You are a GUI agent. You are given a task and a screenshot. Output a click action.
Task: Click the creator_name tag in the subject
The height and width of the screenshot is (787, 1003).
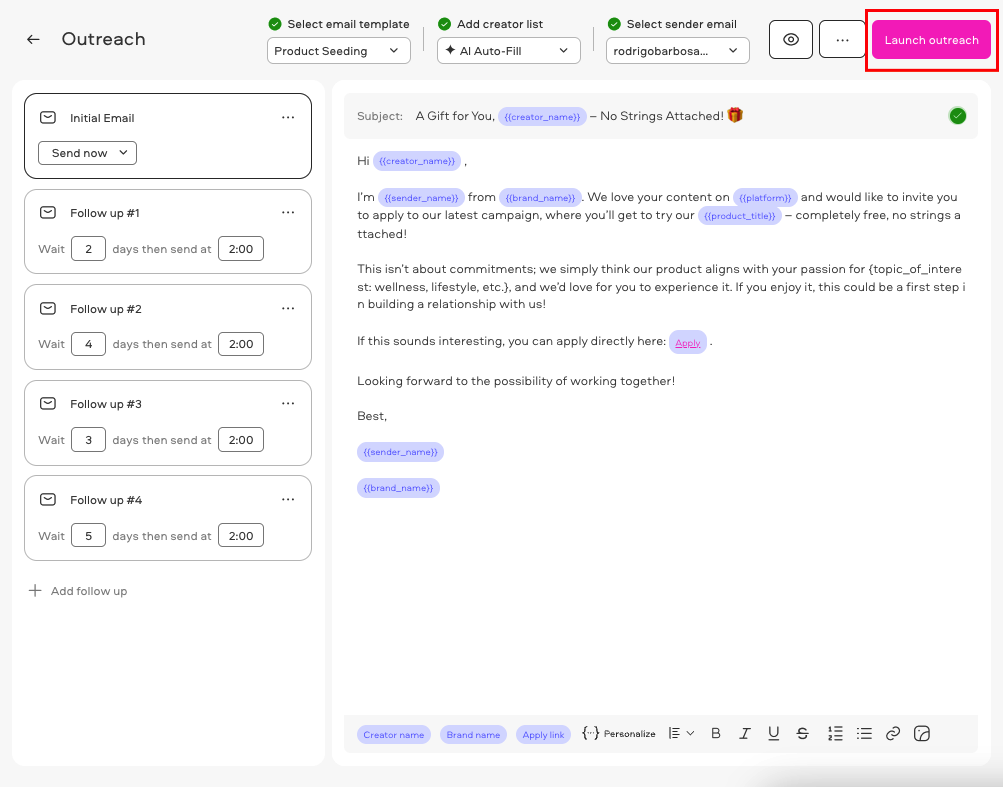[x=542, y=116]
